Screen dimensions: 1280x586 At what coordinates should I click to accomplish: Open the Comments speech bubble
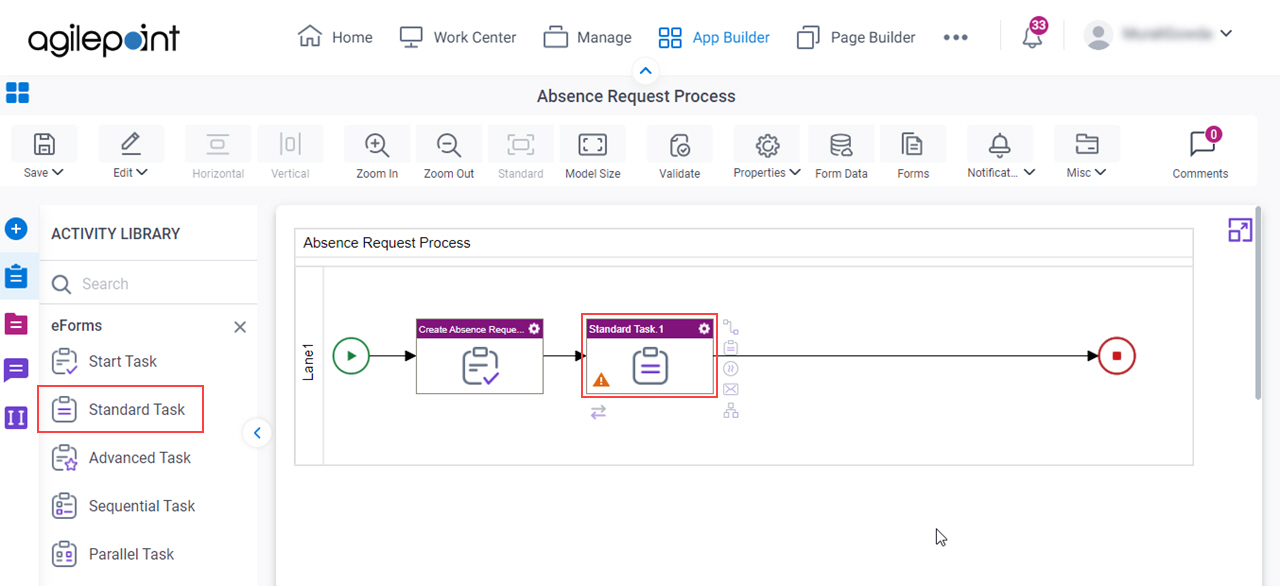(x=1201, y=145)
